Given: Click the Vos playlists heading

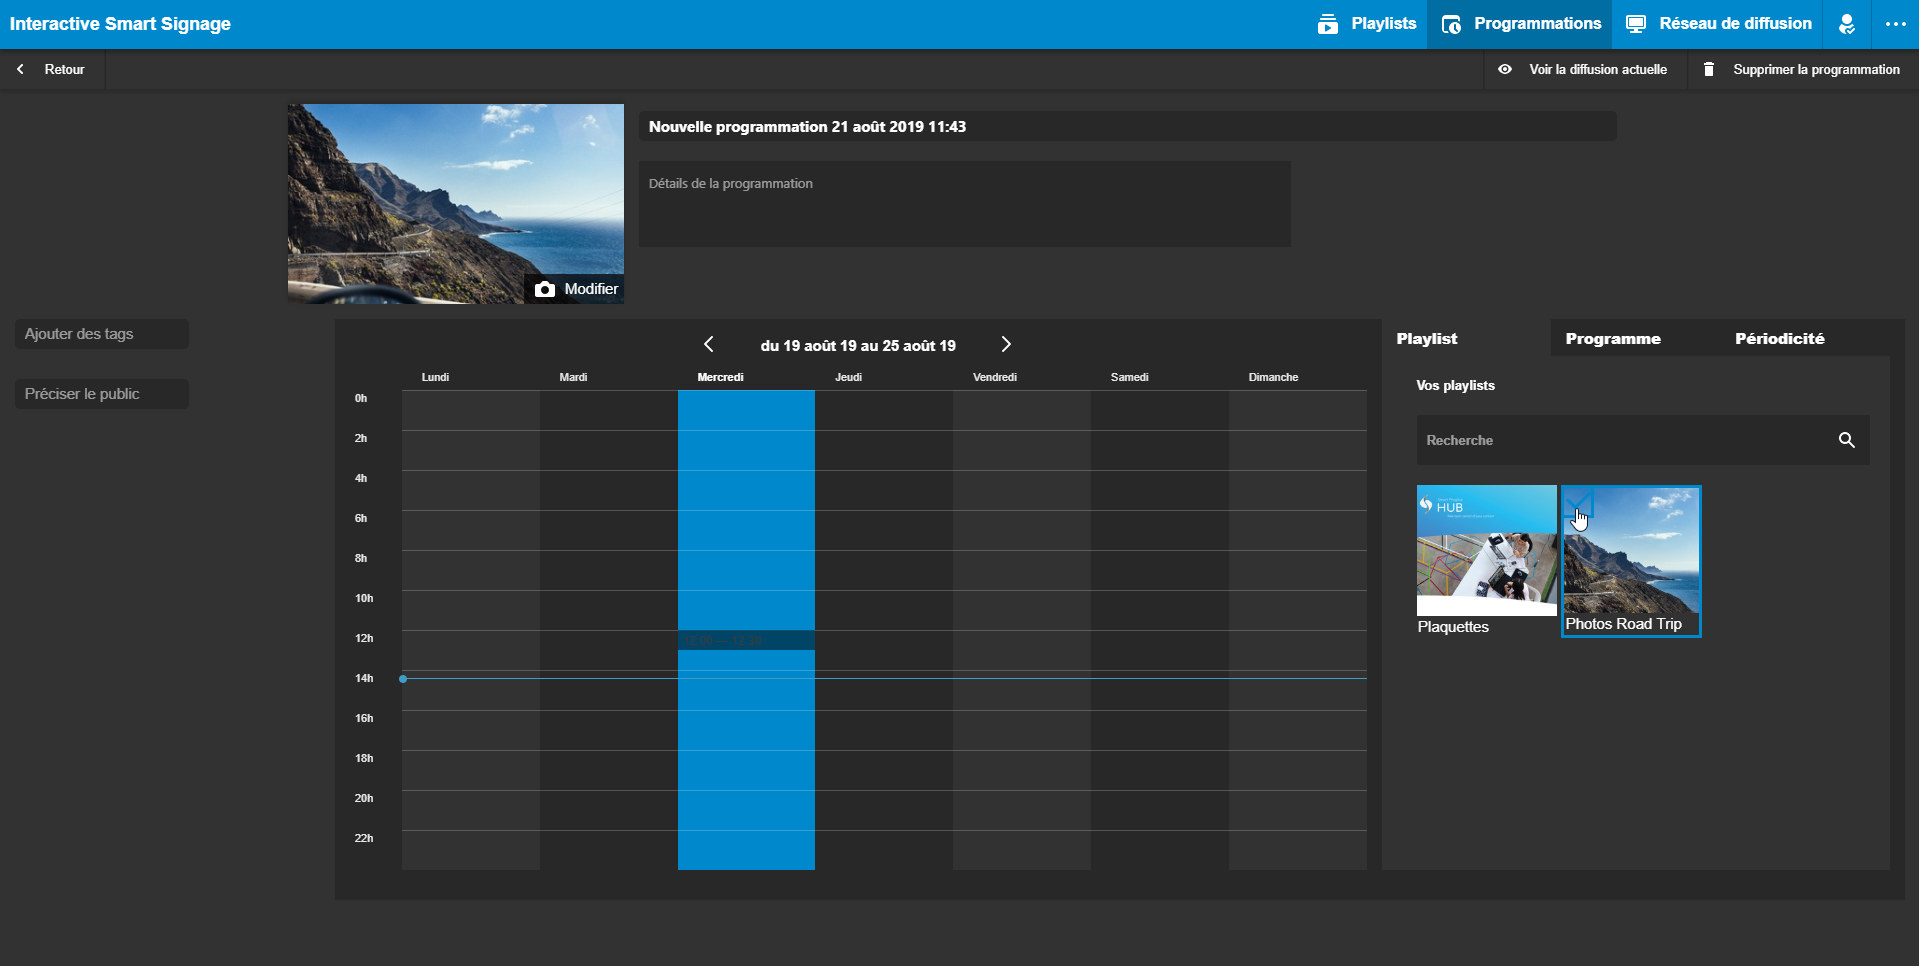Looking at the screenshot, I should (1456, 385).
